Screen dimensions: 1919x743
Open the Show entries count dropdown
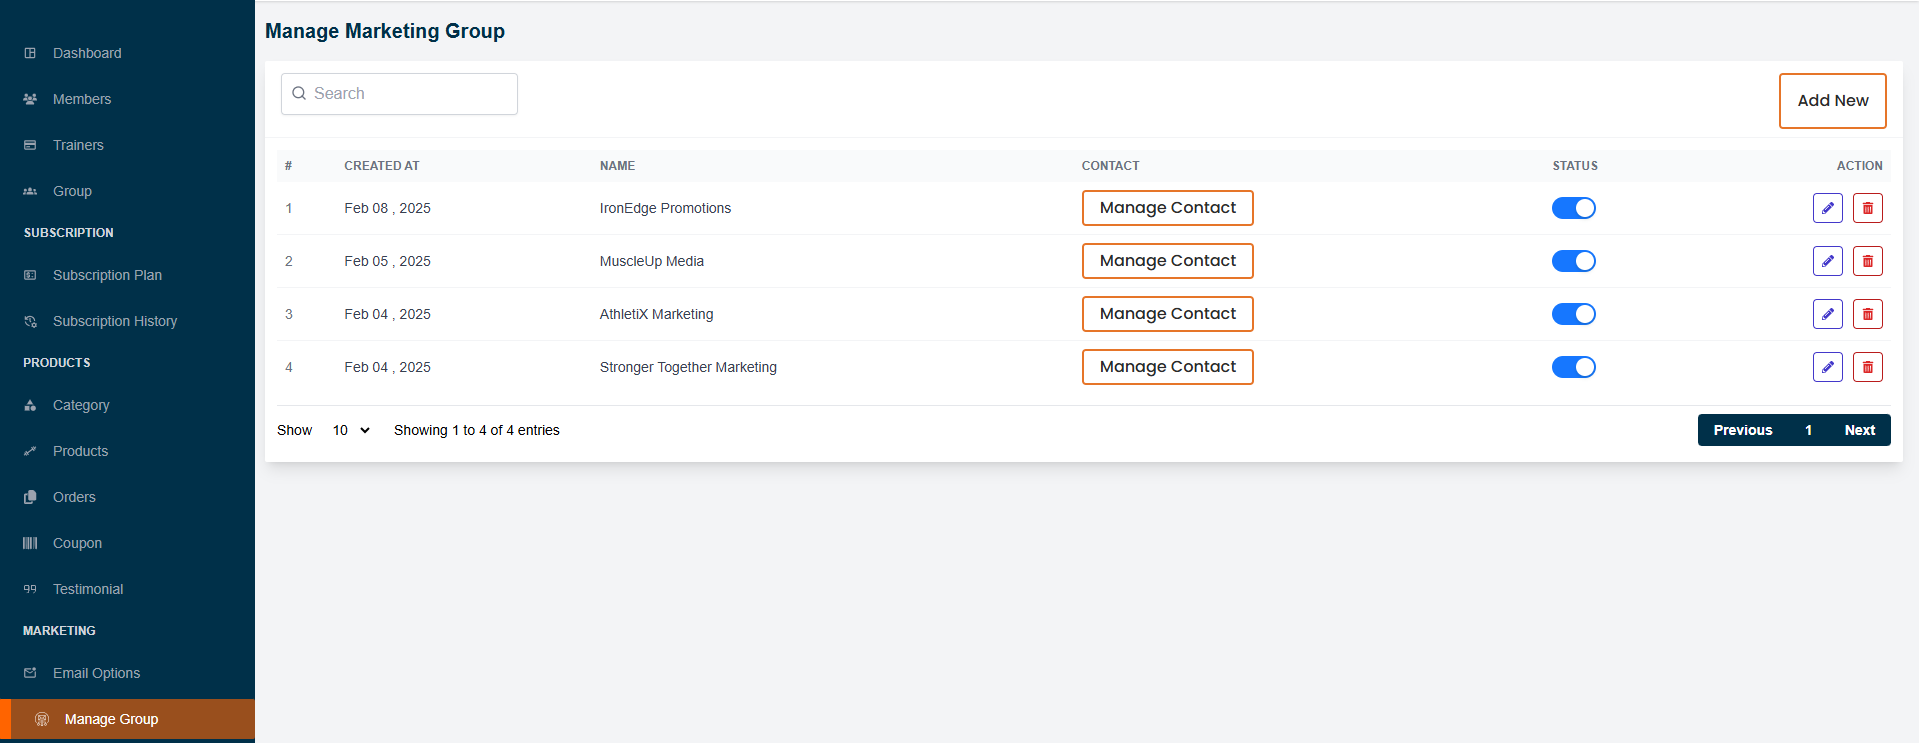pos(351,430)
